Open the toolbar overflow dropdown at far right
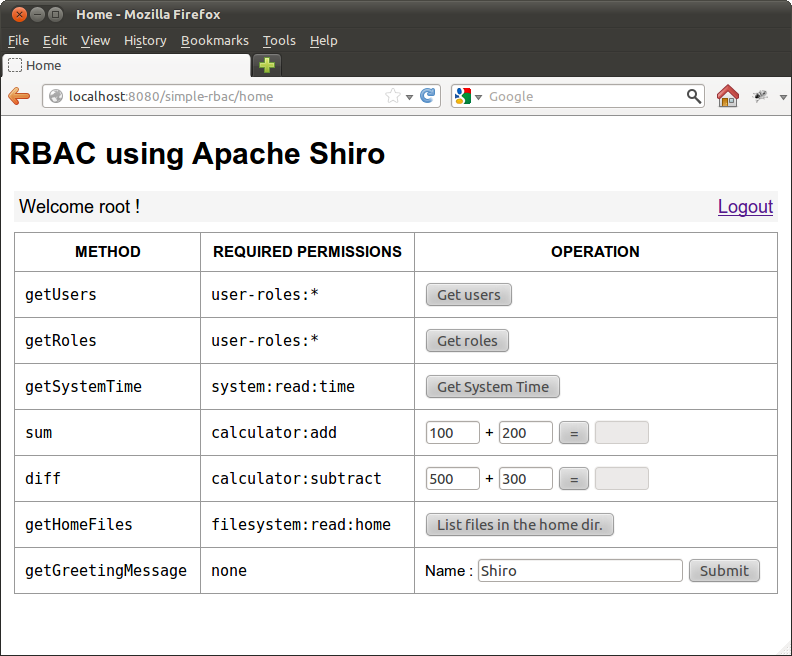Viewport: 792px width, 656px height. click(x=782, y=97)
